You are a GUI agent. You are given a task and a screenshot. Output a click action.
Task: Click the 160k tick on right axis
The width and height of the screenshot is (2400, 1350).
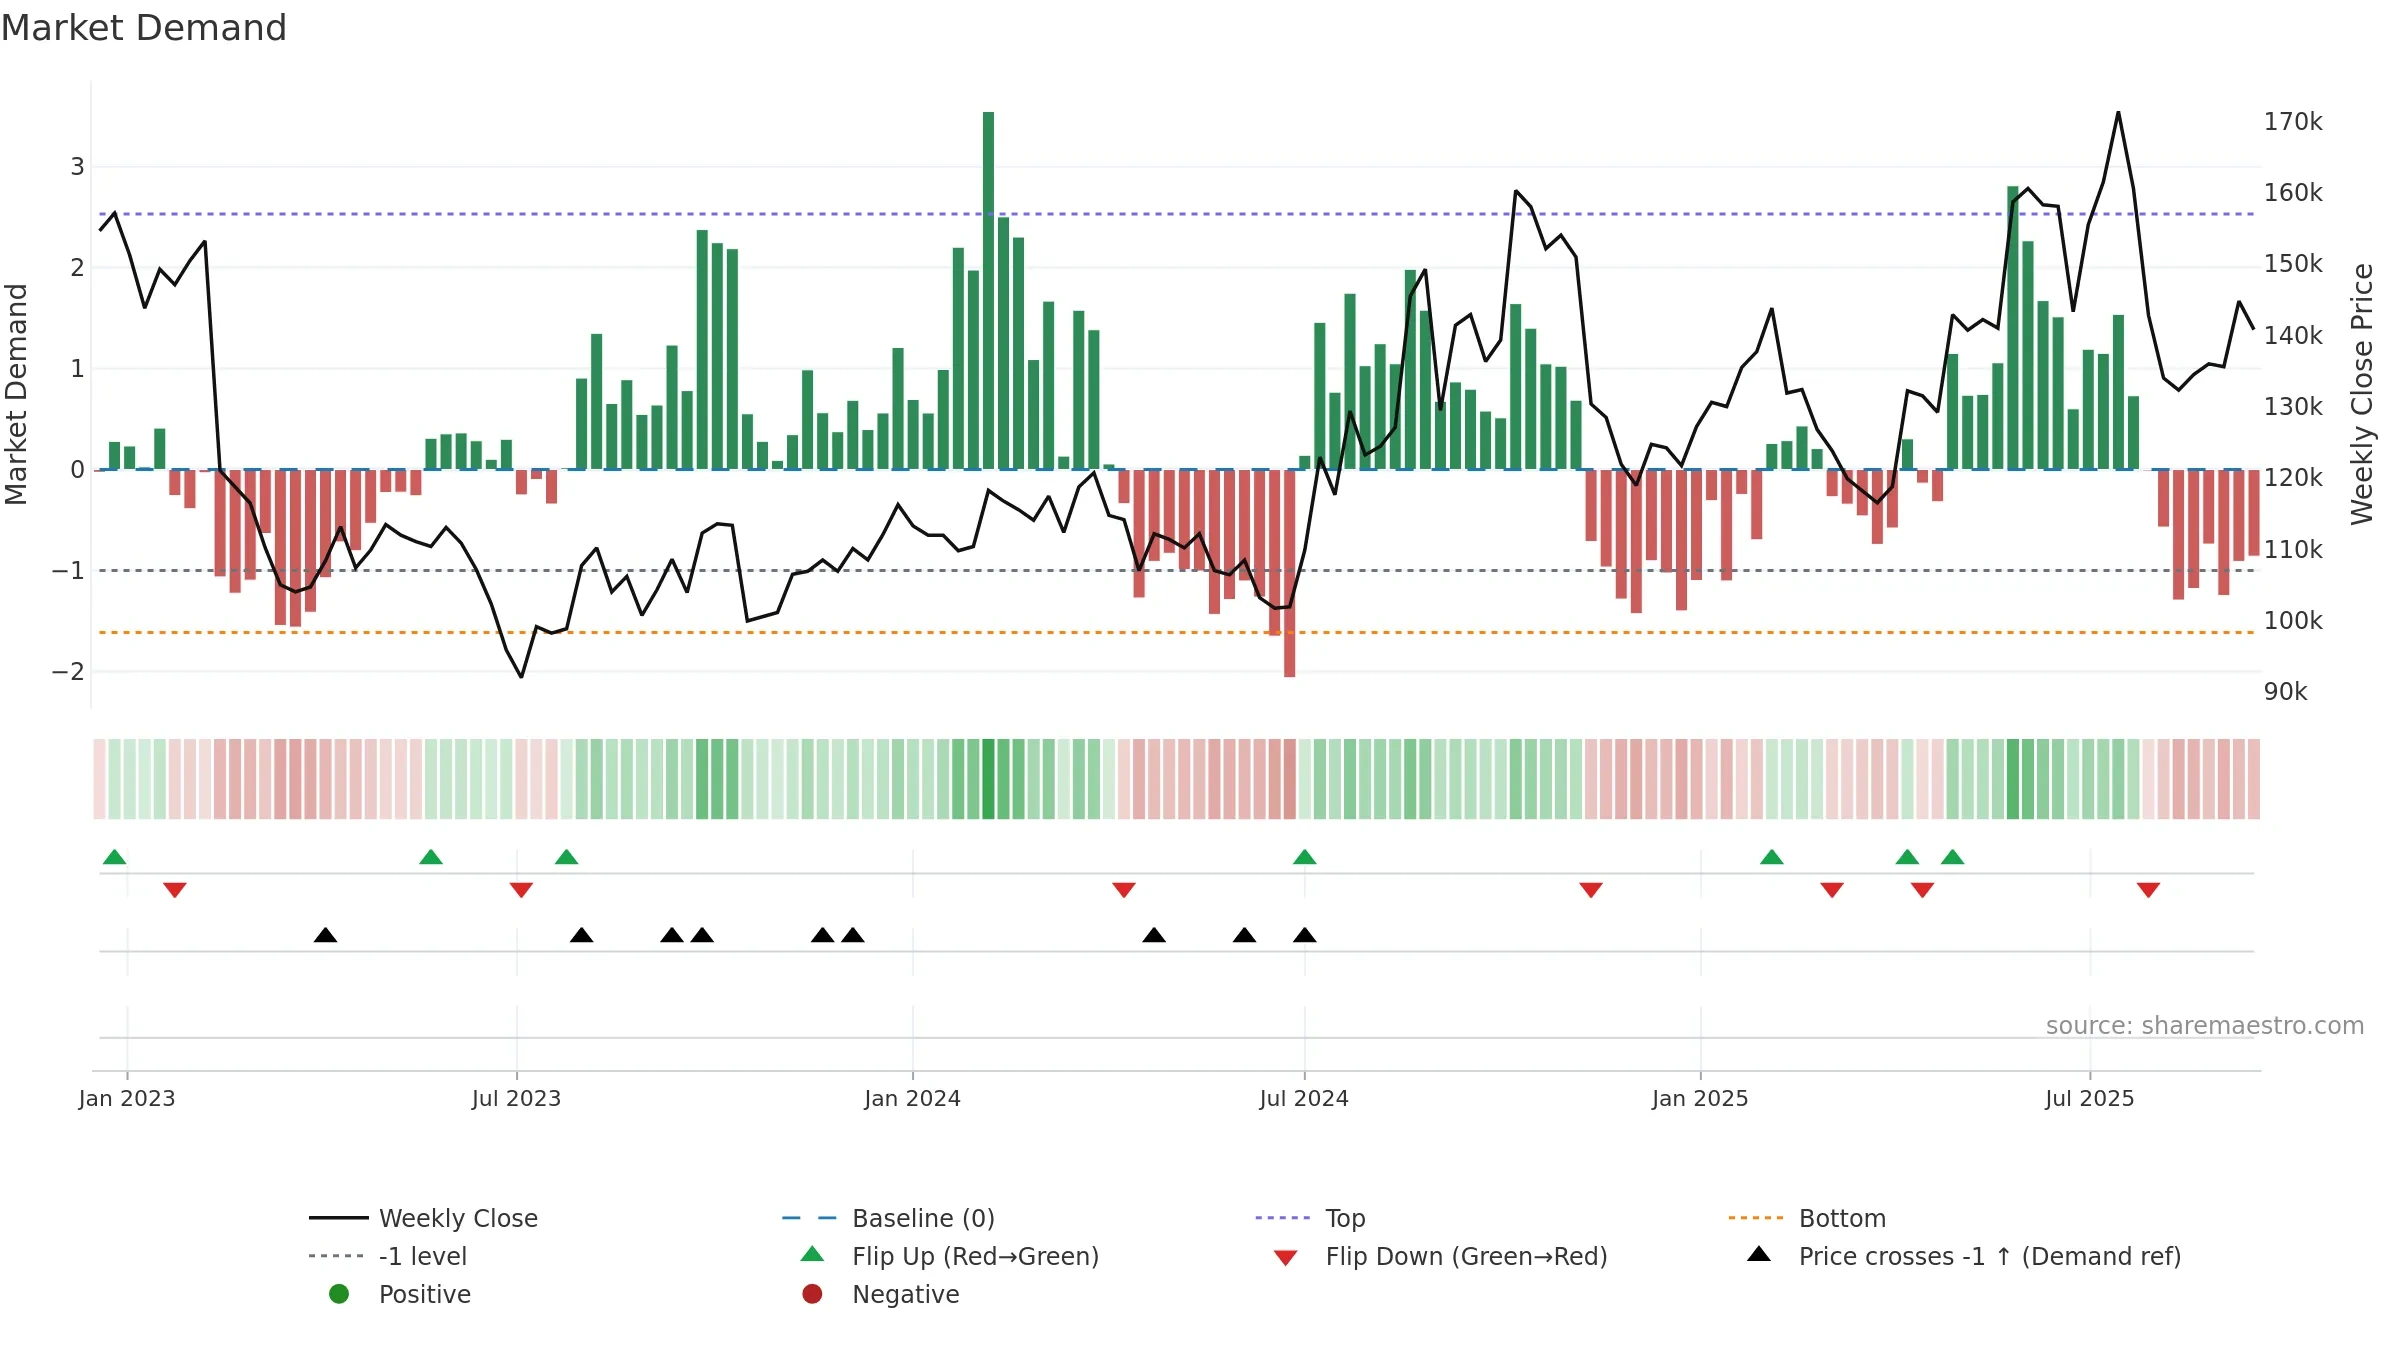(x=2294, y=193)
